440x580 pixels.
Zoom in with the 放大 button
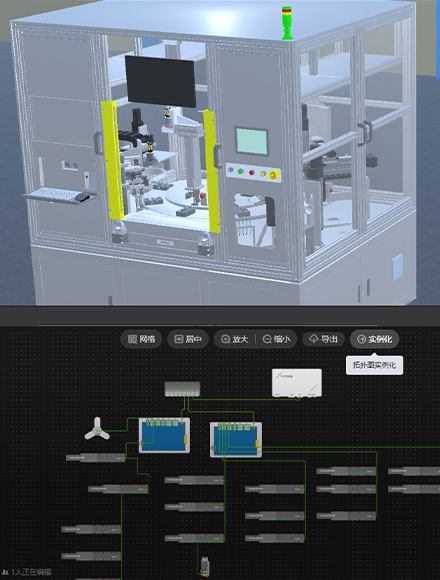[234, 339]
